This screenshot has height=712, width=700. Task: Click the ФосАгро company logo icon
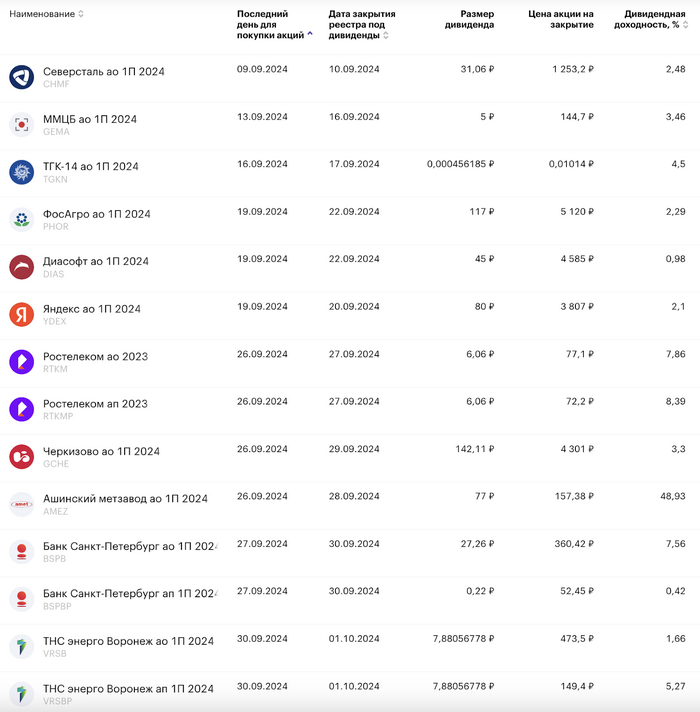[22, 219]
